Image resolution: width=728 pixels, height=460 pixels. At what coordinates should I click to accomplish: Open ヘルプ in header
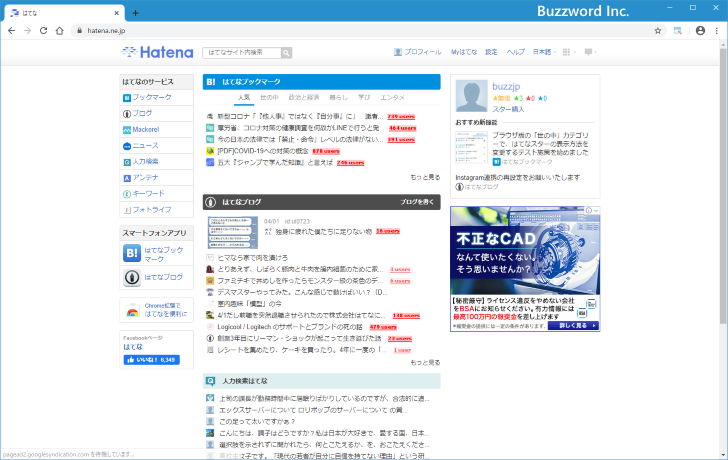[x=515, y=52]
